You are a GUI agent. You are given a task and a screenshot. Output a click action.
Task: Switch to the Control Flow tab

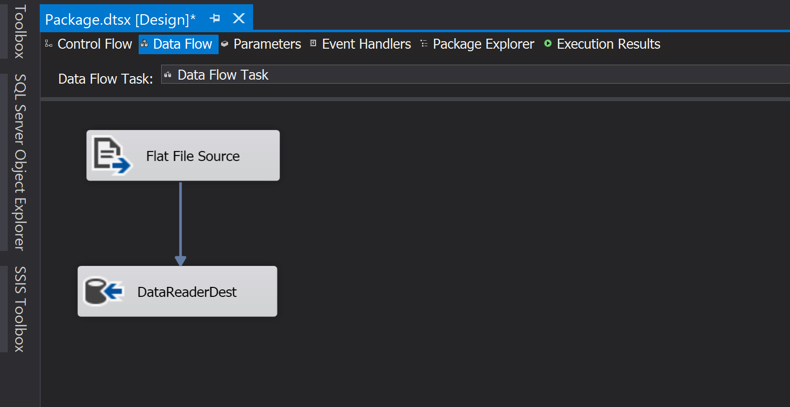tap(94, 44)
